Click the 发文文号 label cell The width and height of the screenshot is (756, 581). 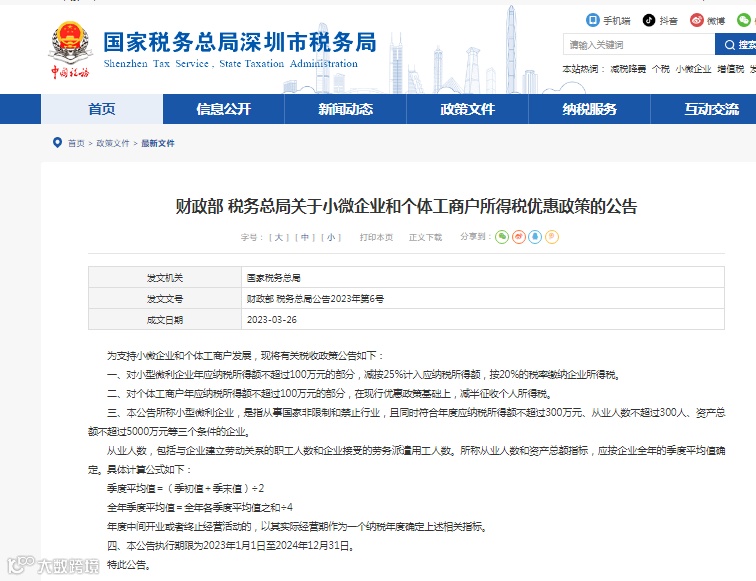pyautogui.click(x=165, y=299)
